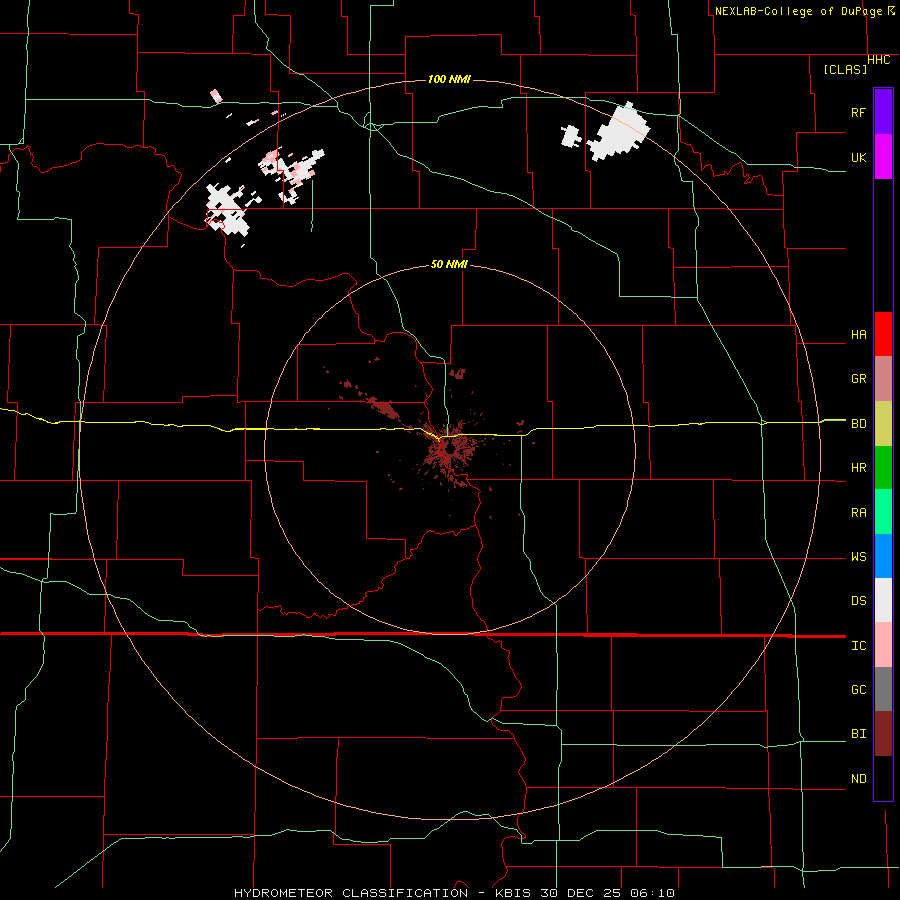The height and width of the screenshot is (900, 900).
Task: Click the GC gray legend swatch
Action: pyautogui.click(x=883, y=689)
